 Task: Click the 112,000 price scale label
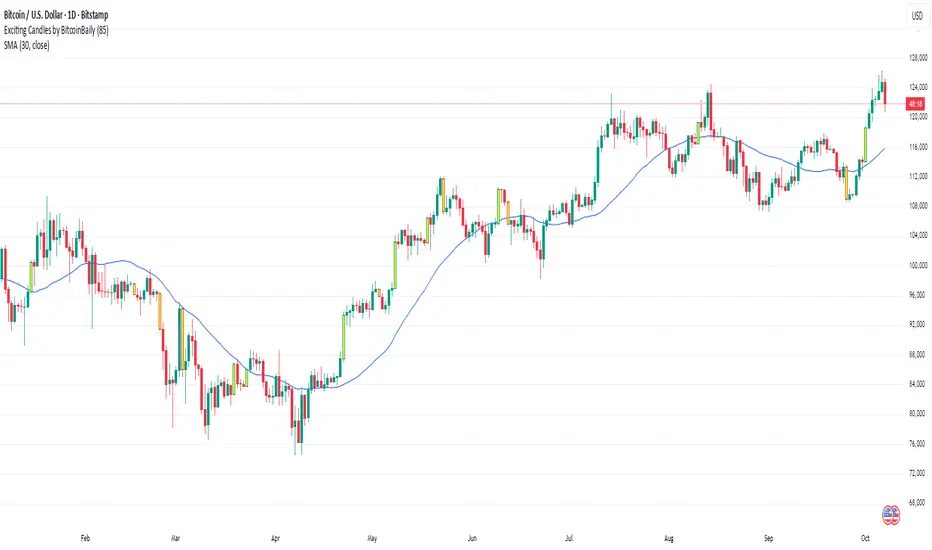pyautogui.click(x=917, y=176)
